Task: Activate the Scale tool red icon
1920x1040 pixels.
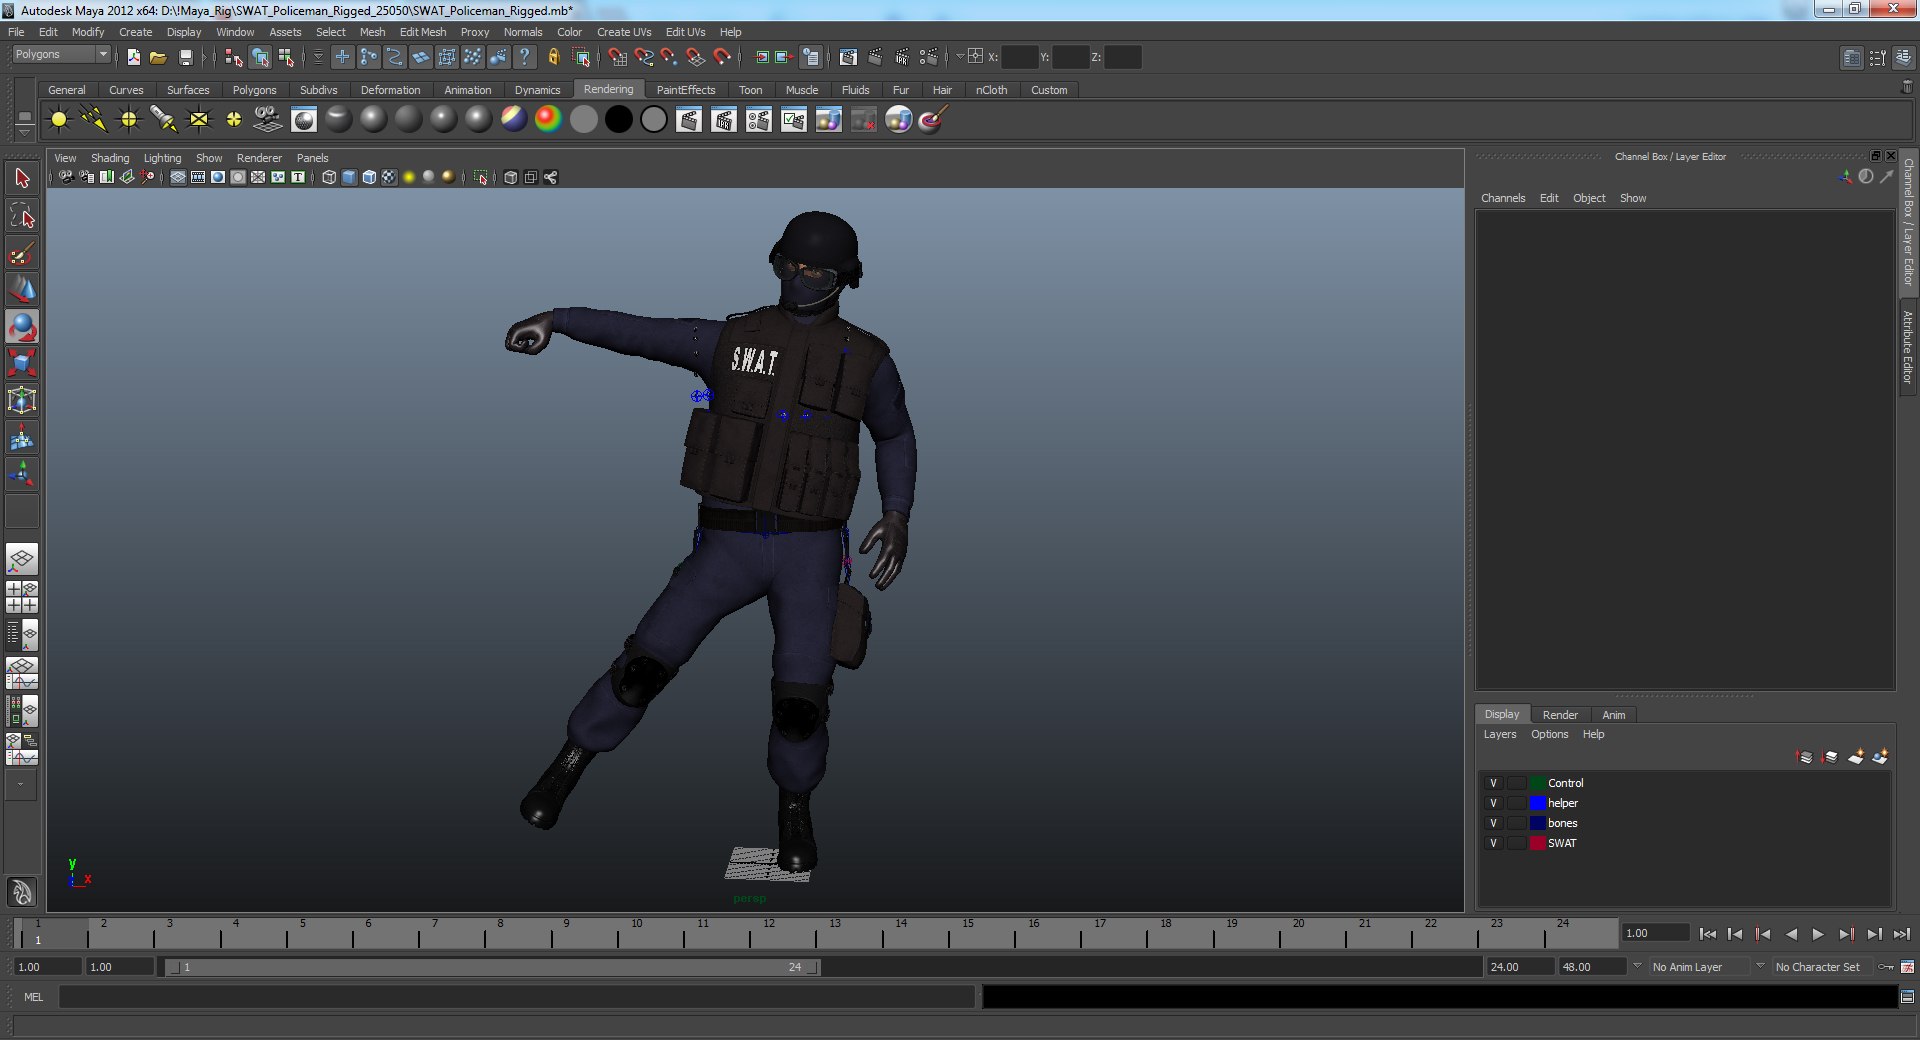Action: click(x=22, y=364)
